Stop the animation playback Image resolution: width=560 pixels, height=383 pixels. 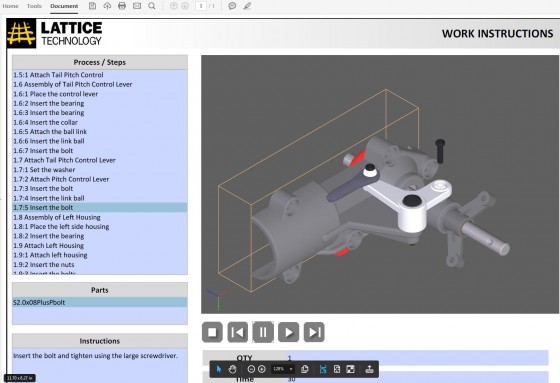tap(212, 332)
